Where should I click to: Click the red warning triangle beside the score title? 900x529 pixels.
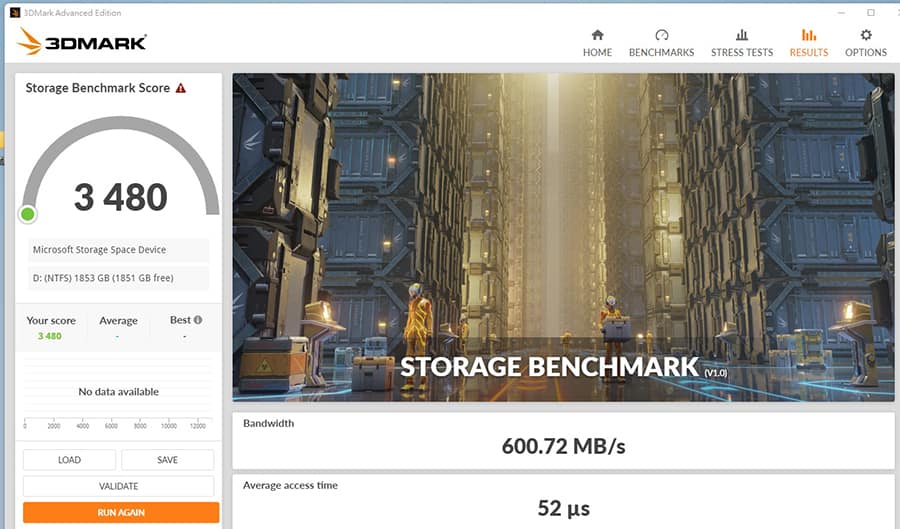tap(181, 88)
